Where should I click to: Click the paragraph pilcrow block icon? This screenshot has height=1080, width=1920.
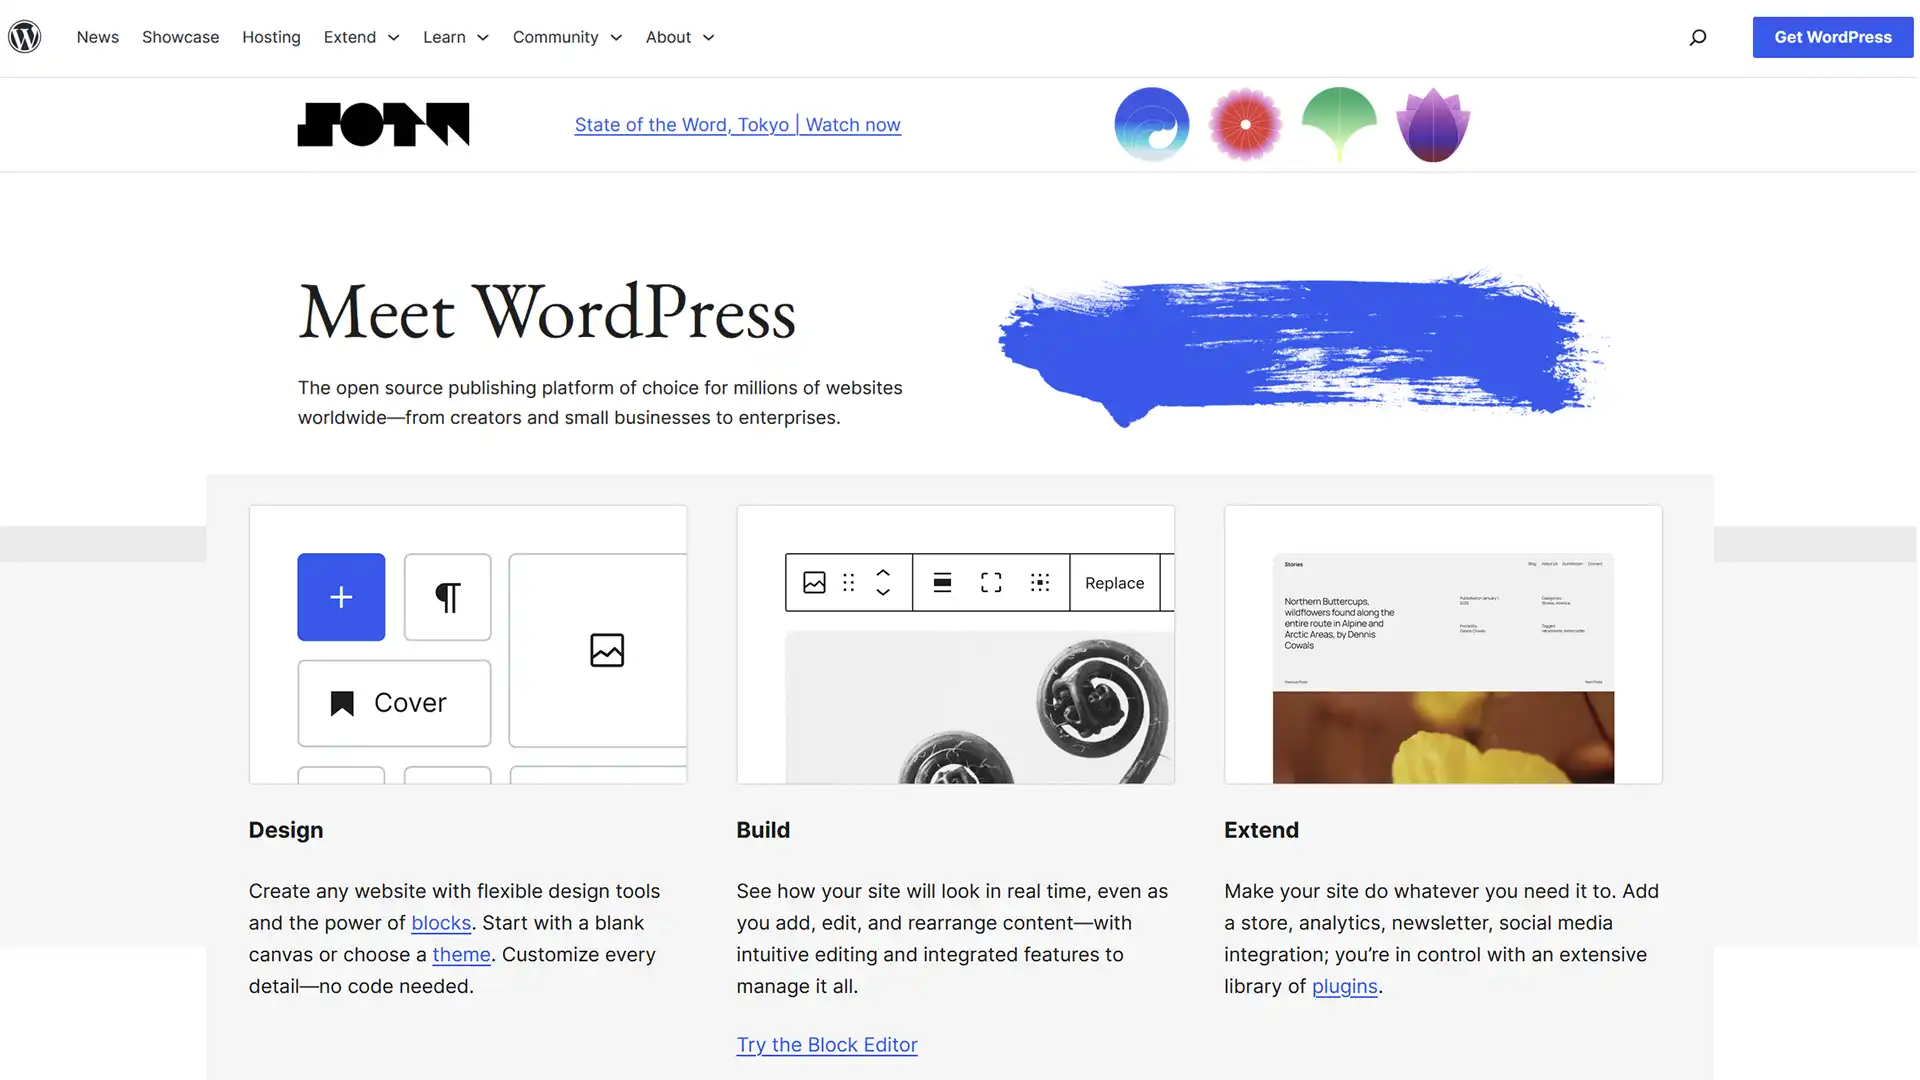click(x=447, y=597)
